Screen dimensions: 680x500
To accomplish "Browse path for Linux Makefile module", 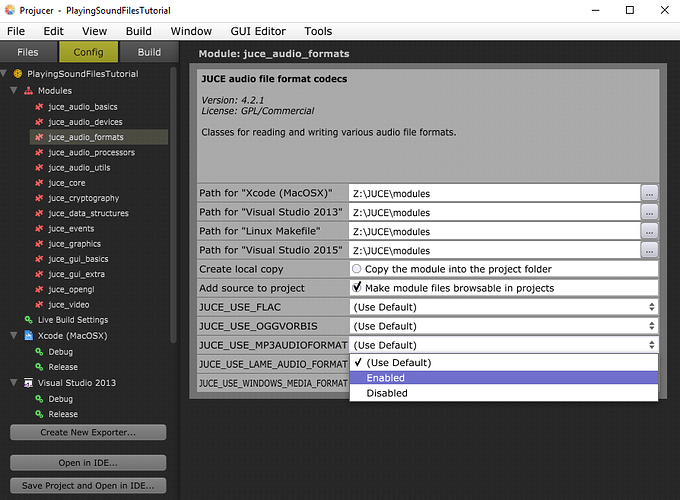I will point(649,231).
